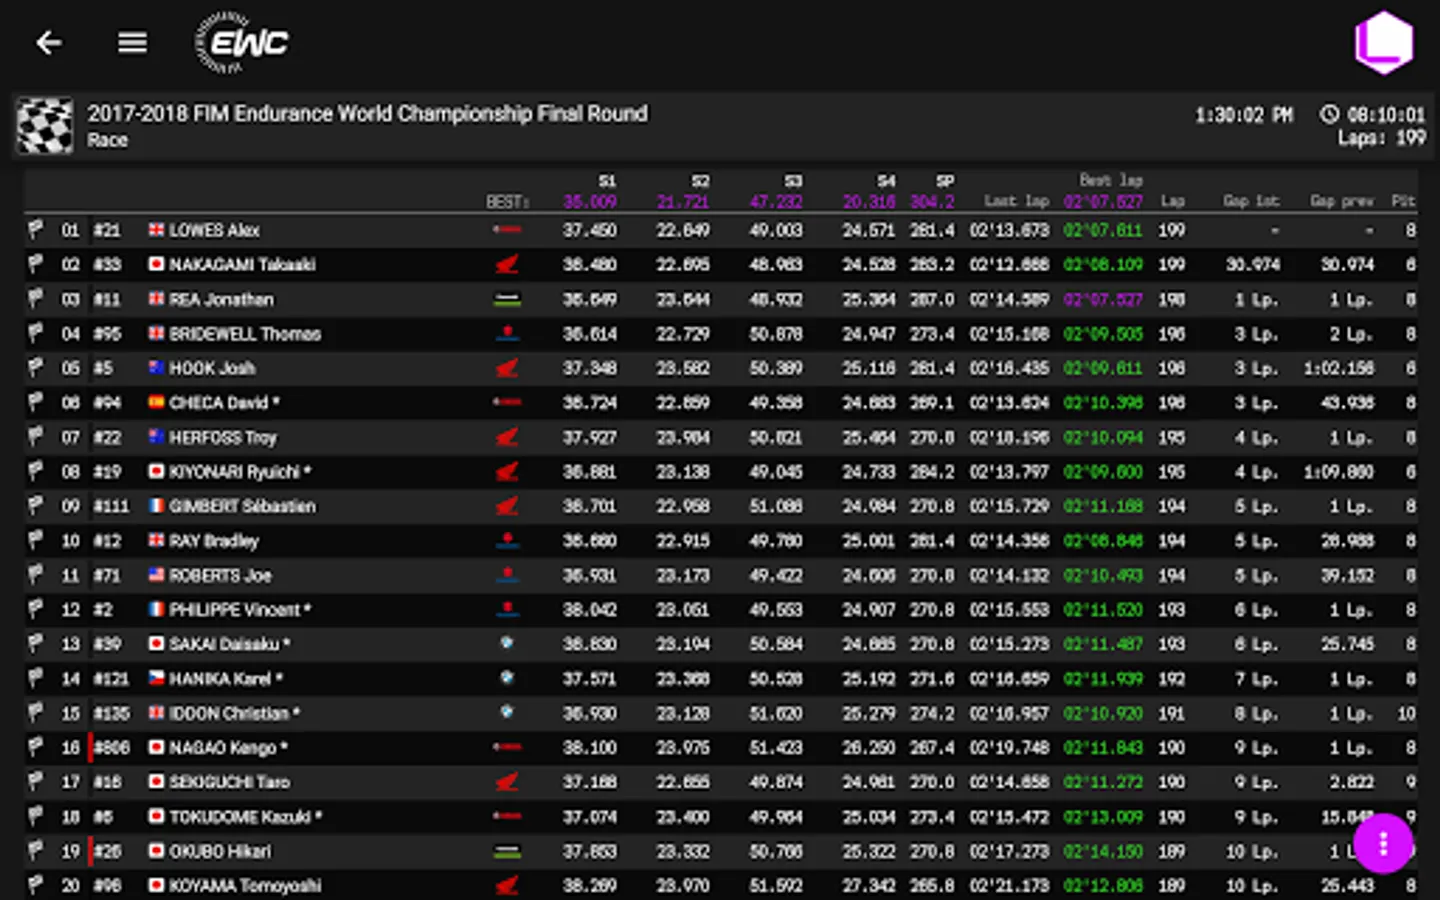Viewport: 1440px width, 900px height.
Task: Tap the EWC logo
Action: 241,43
